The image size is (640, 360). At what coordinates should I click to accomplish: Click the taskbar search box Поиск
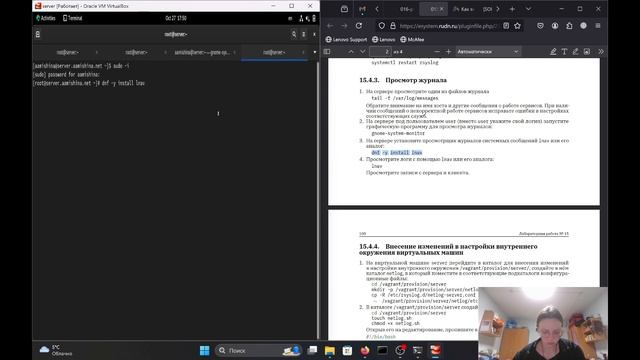click(x=259, y=350)
